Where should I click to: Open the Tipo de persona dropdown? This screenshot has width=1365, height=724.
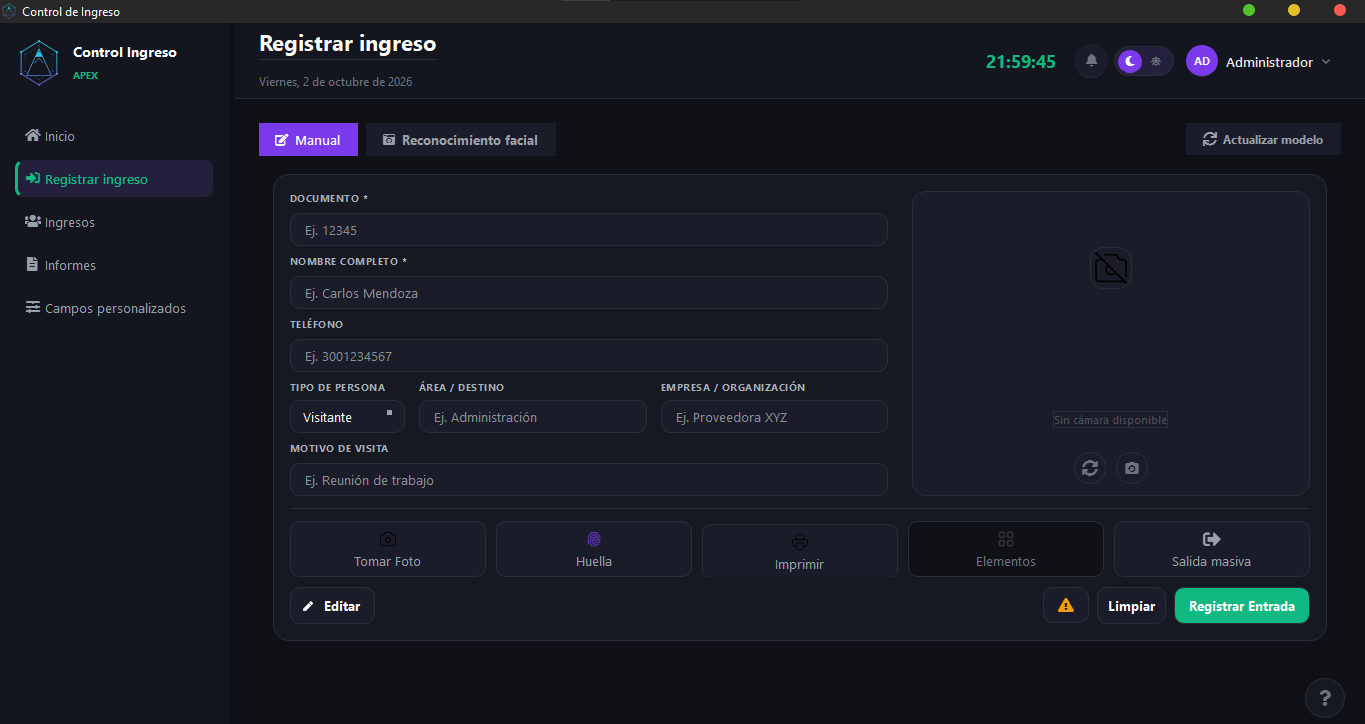click(x=347, y=417)
